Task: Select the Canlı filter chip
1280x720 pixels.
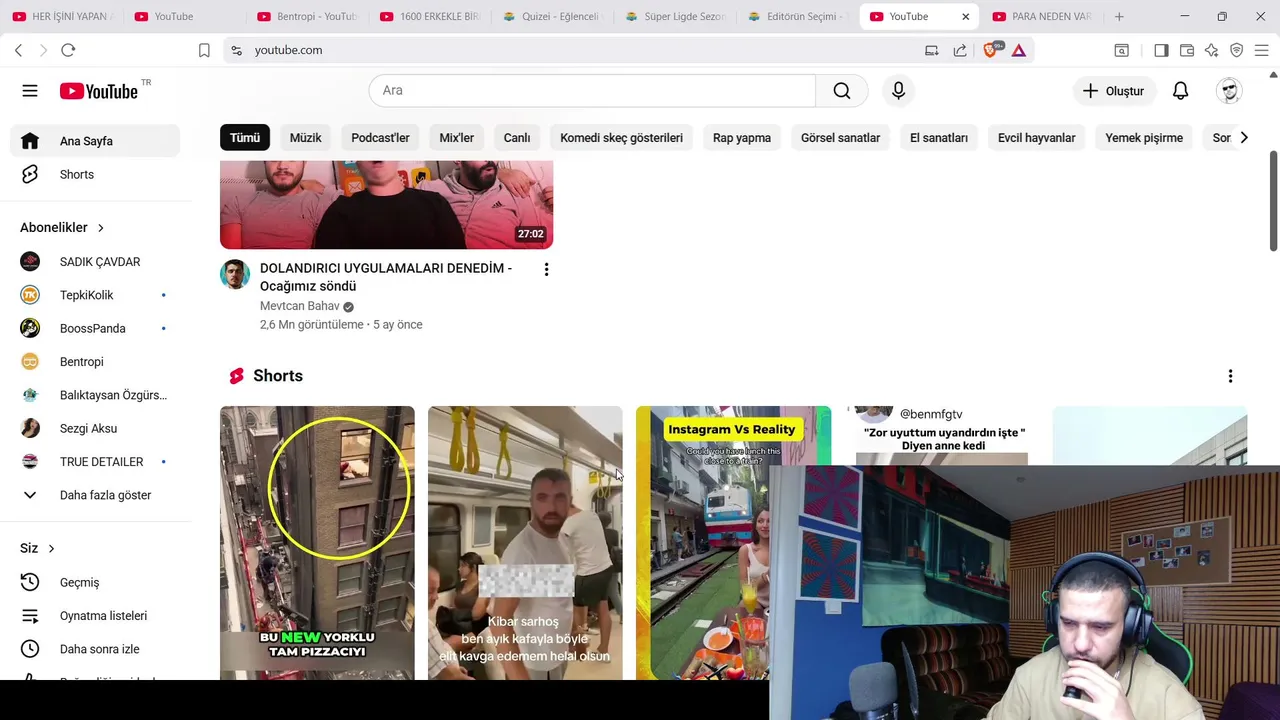Action: click(517, 138)
